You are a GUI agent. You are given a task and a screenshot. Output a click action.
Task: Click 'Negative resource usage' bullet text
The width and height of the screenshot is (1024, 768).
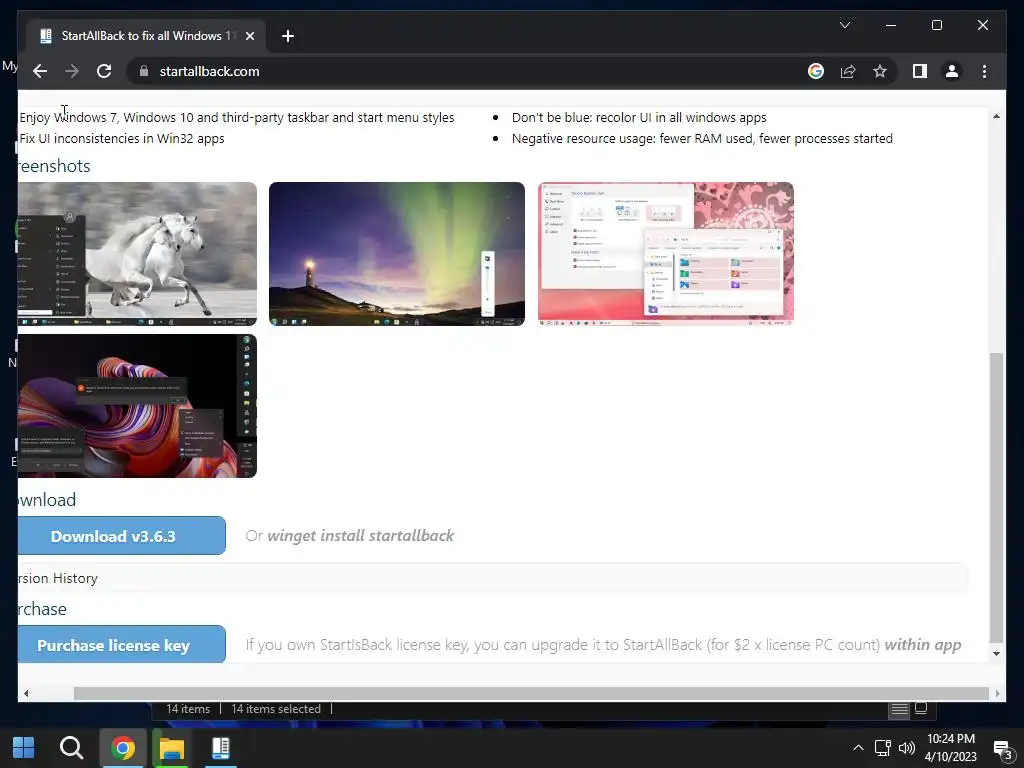click(x=702, y=138)
